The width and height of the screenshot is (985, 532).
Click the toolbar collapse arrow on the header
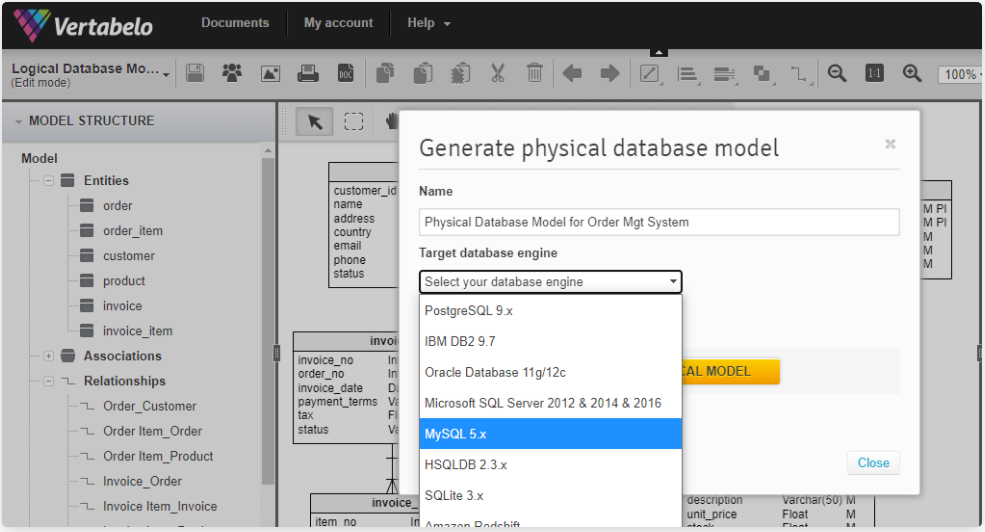coord(658,53)
